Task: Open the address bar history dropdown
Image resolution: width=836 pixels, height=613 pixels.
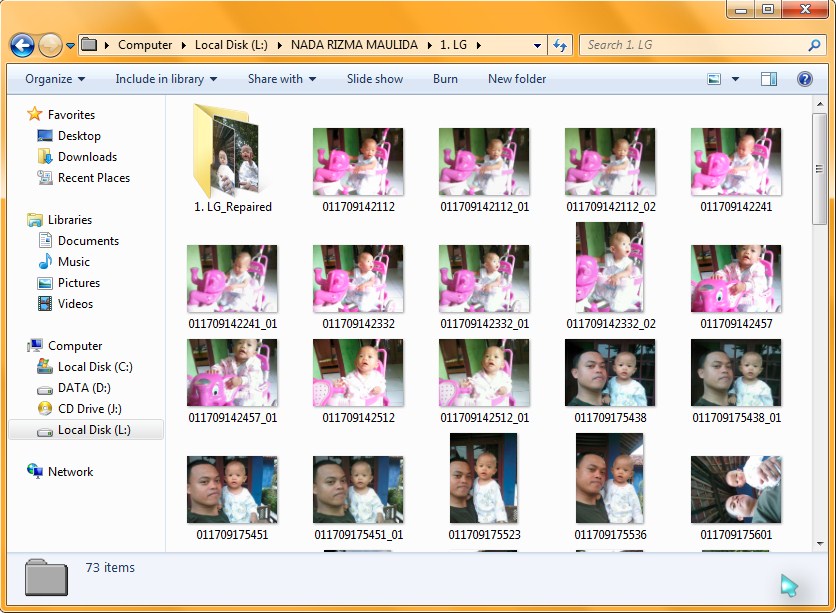Action: 537,46
